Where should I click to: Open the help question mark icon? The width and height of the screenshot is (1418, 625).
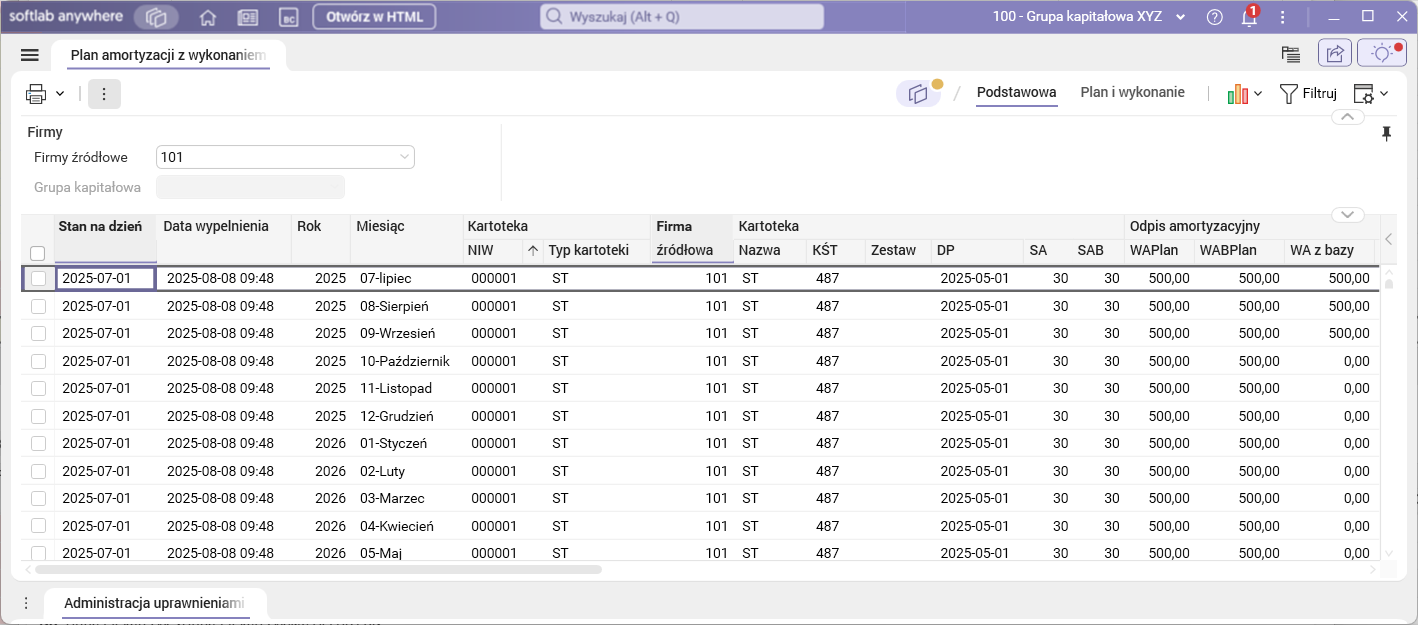pos(1215,17)
